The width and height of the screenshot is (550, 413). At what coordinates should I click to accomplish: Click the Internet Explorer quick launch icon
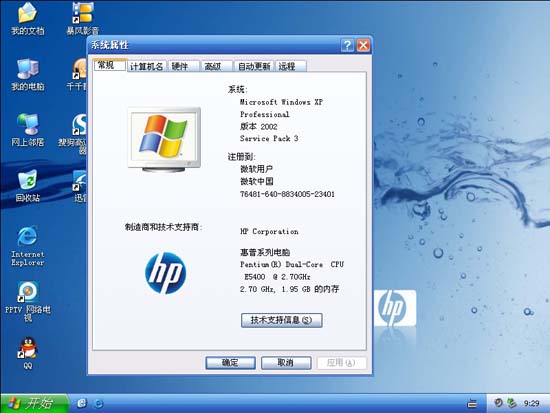pos(99,404)
